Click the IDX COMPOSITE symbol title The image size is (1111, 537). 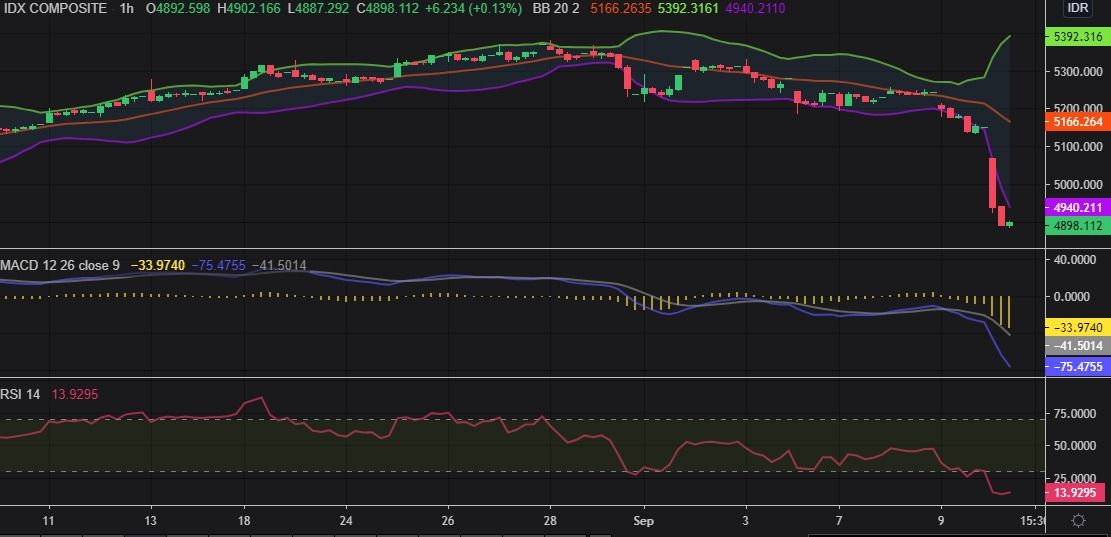[x=53, y=8]
